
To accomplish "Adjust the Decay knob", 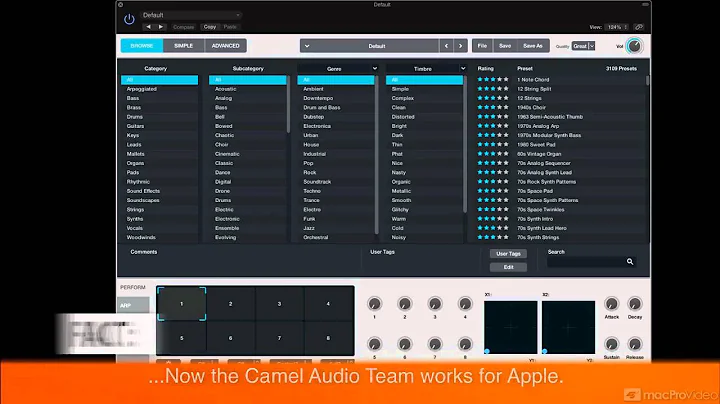I will 635,304.
